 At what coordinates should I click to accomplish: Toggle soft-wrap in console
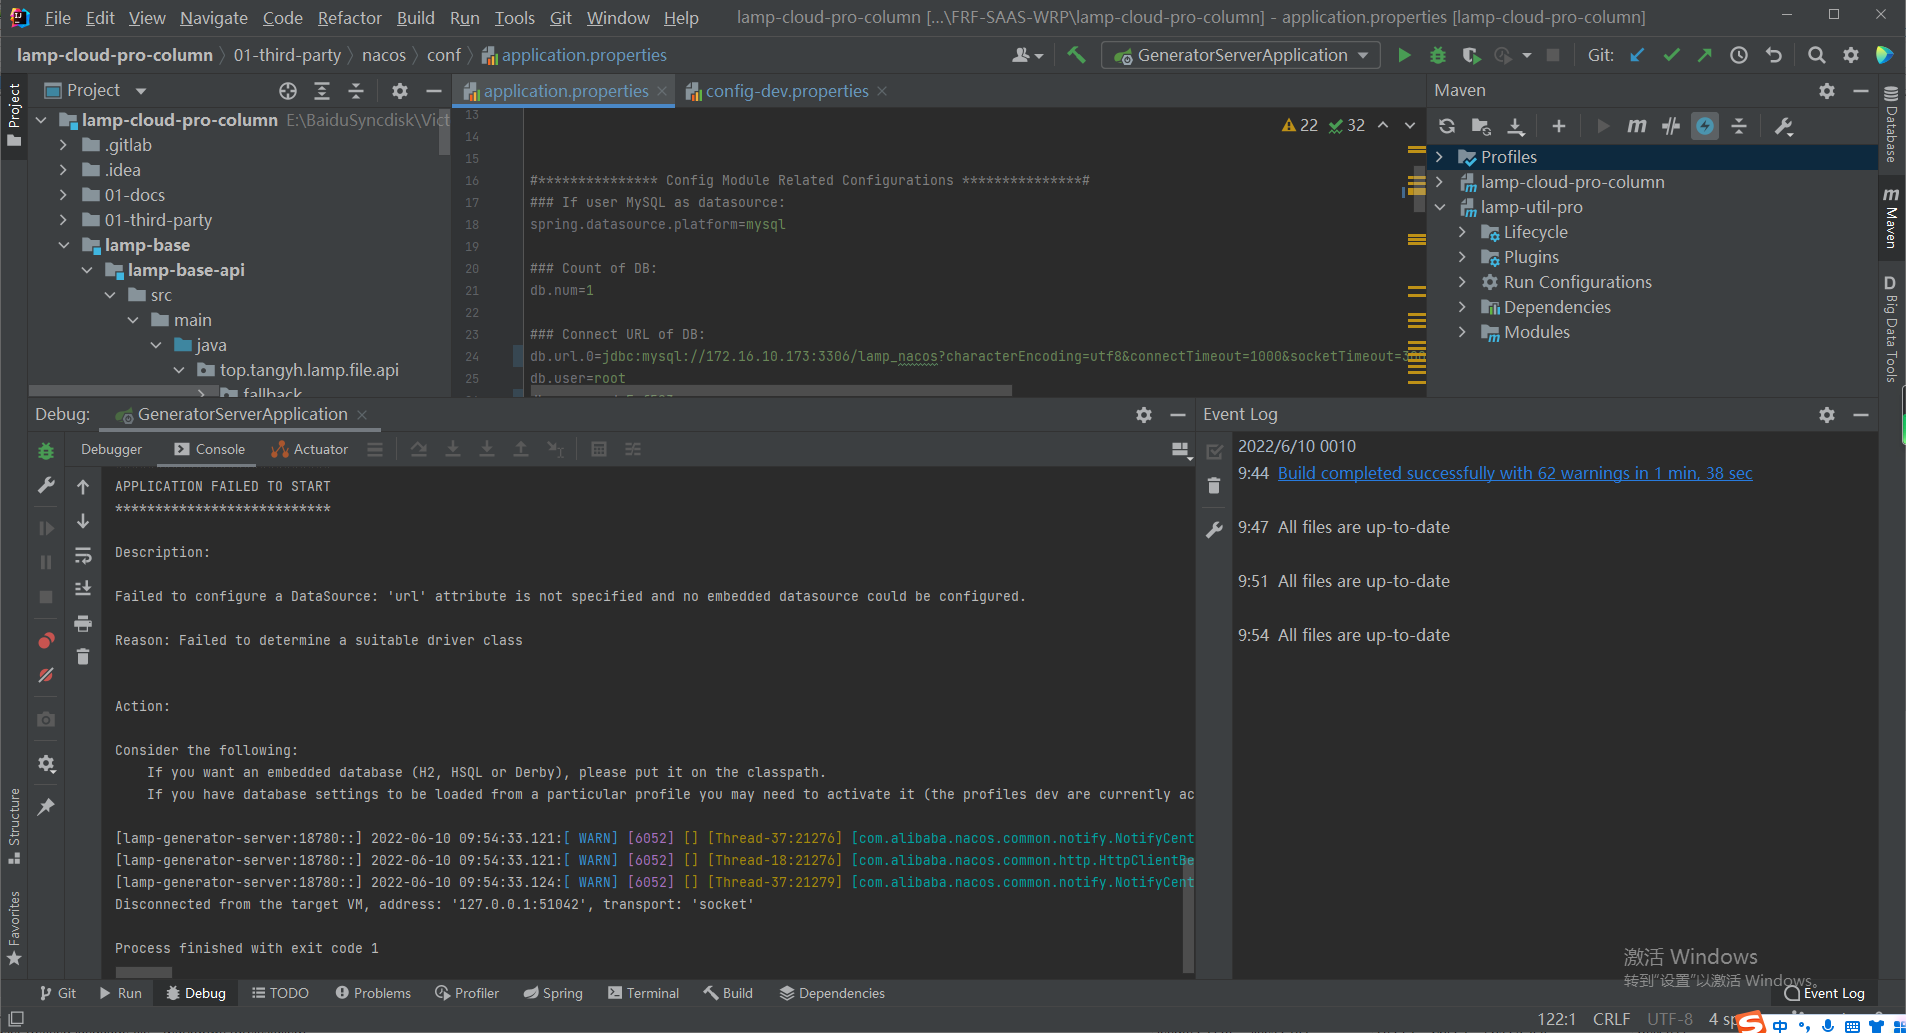83,555
